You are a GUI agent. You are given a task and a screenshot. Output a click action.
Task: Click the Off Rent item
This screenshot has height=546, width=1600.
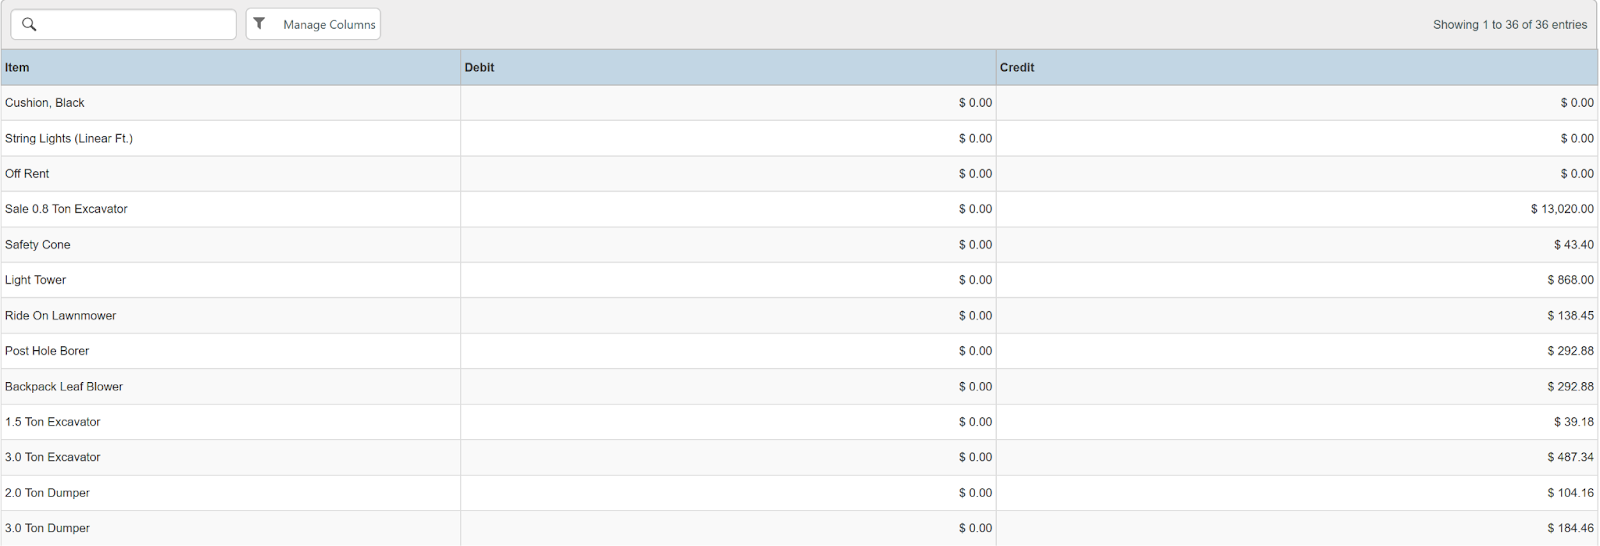27,174
